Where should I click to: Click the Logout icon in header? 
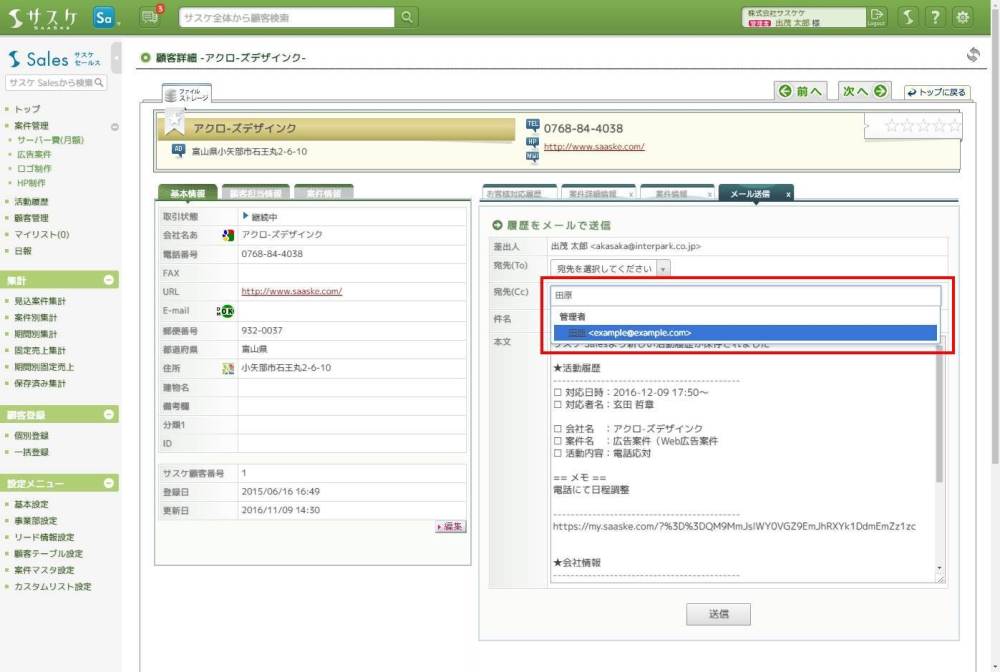pyautogui.click(x=877, y=16)
